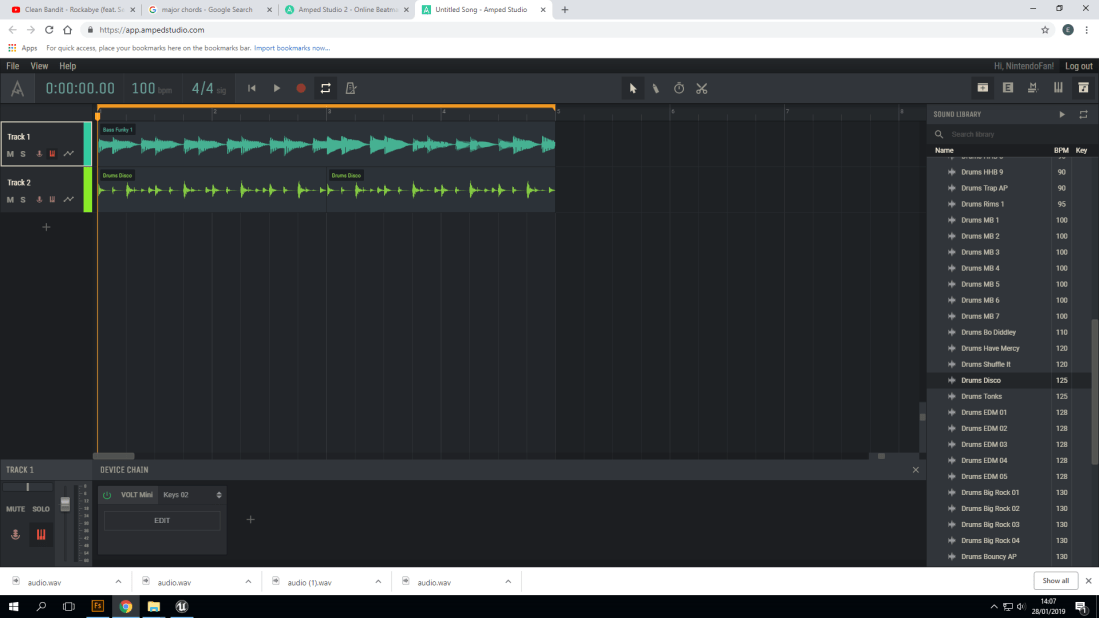Open the File menu

click(12, 65)
